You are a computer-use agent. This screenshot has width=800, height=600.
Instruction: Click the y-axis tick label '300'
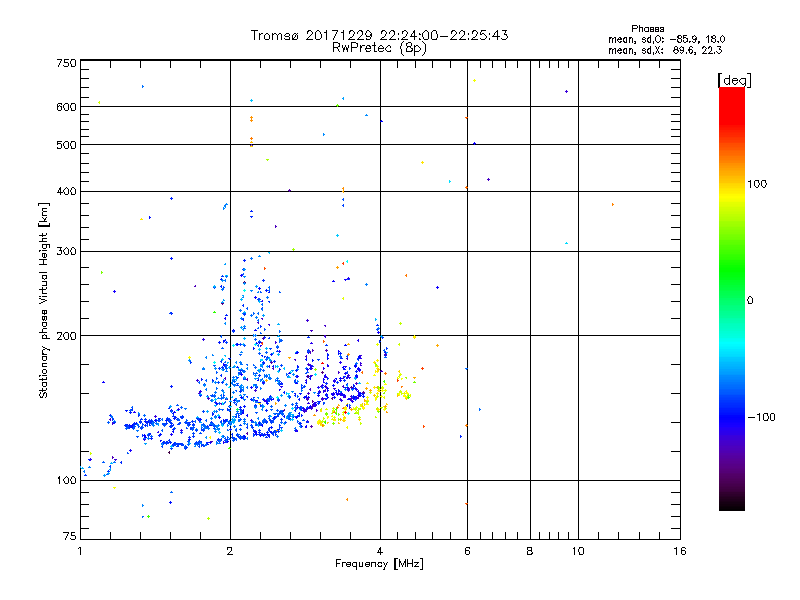pyautogui.click(x=66, y=251)
